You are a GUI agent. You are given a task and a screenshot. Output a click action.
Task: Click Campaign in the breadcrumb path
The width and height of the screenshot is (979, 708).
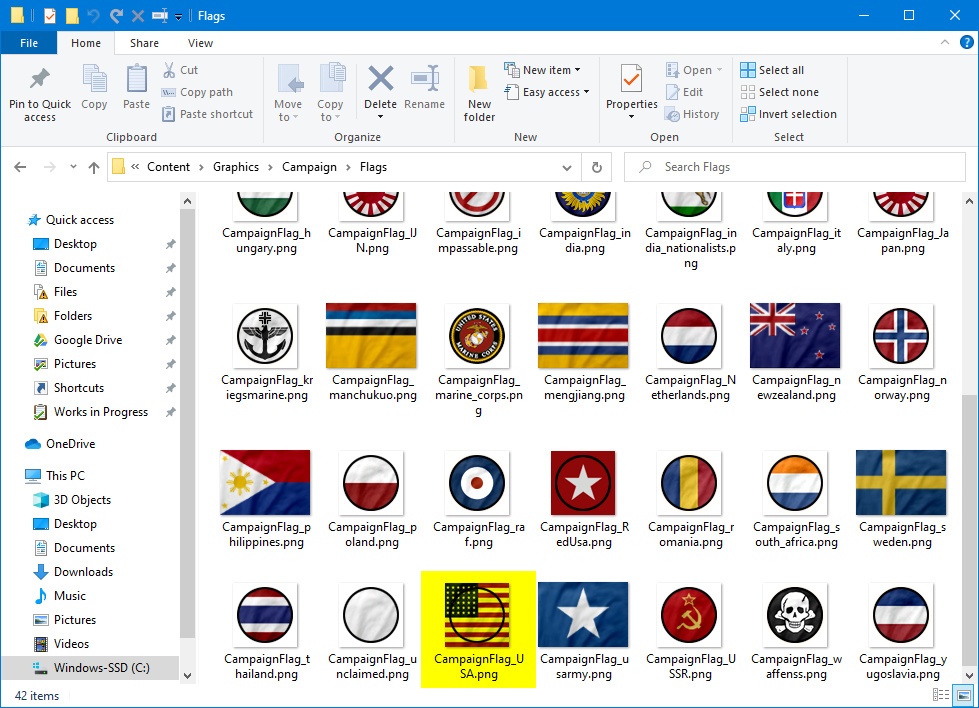point(309,167)
